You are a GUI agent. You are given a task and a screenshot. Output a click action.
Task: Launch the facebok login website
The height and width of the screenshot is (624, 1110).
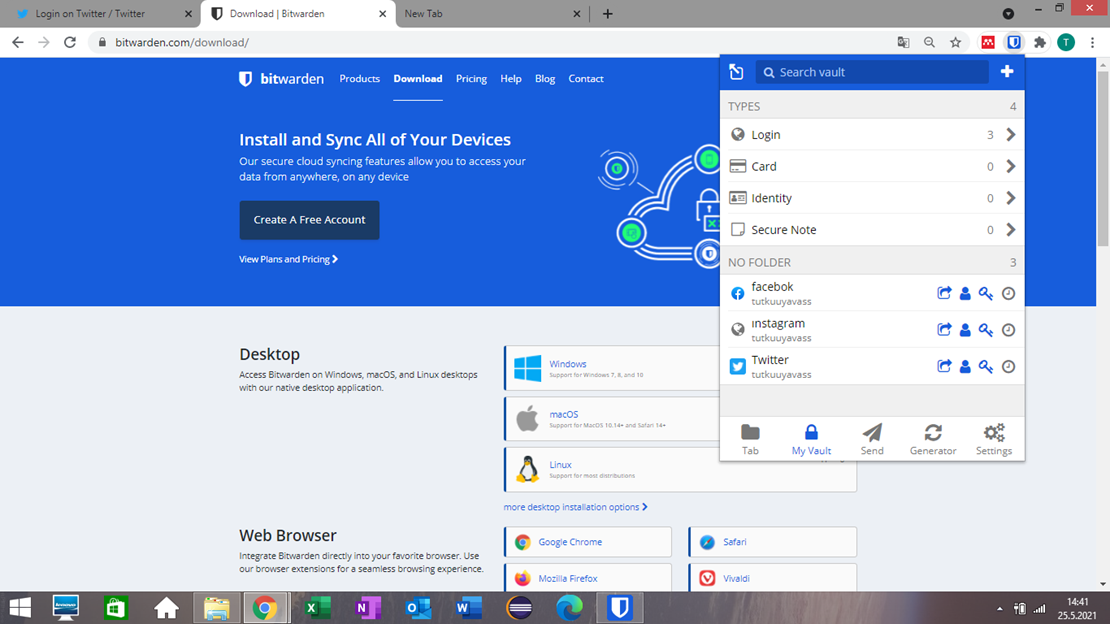pyautogui.click(x=944, y=293)
